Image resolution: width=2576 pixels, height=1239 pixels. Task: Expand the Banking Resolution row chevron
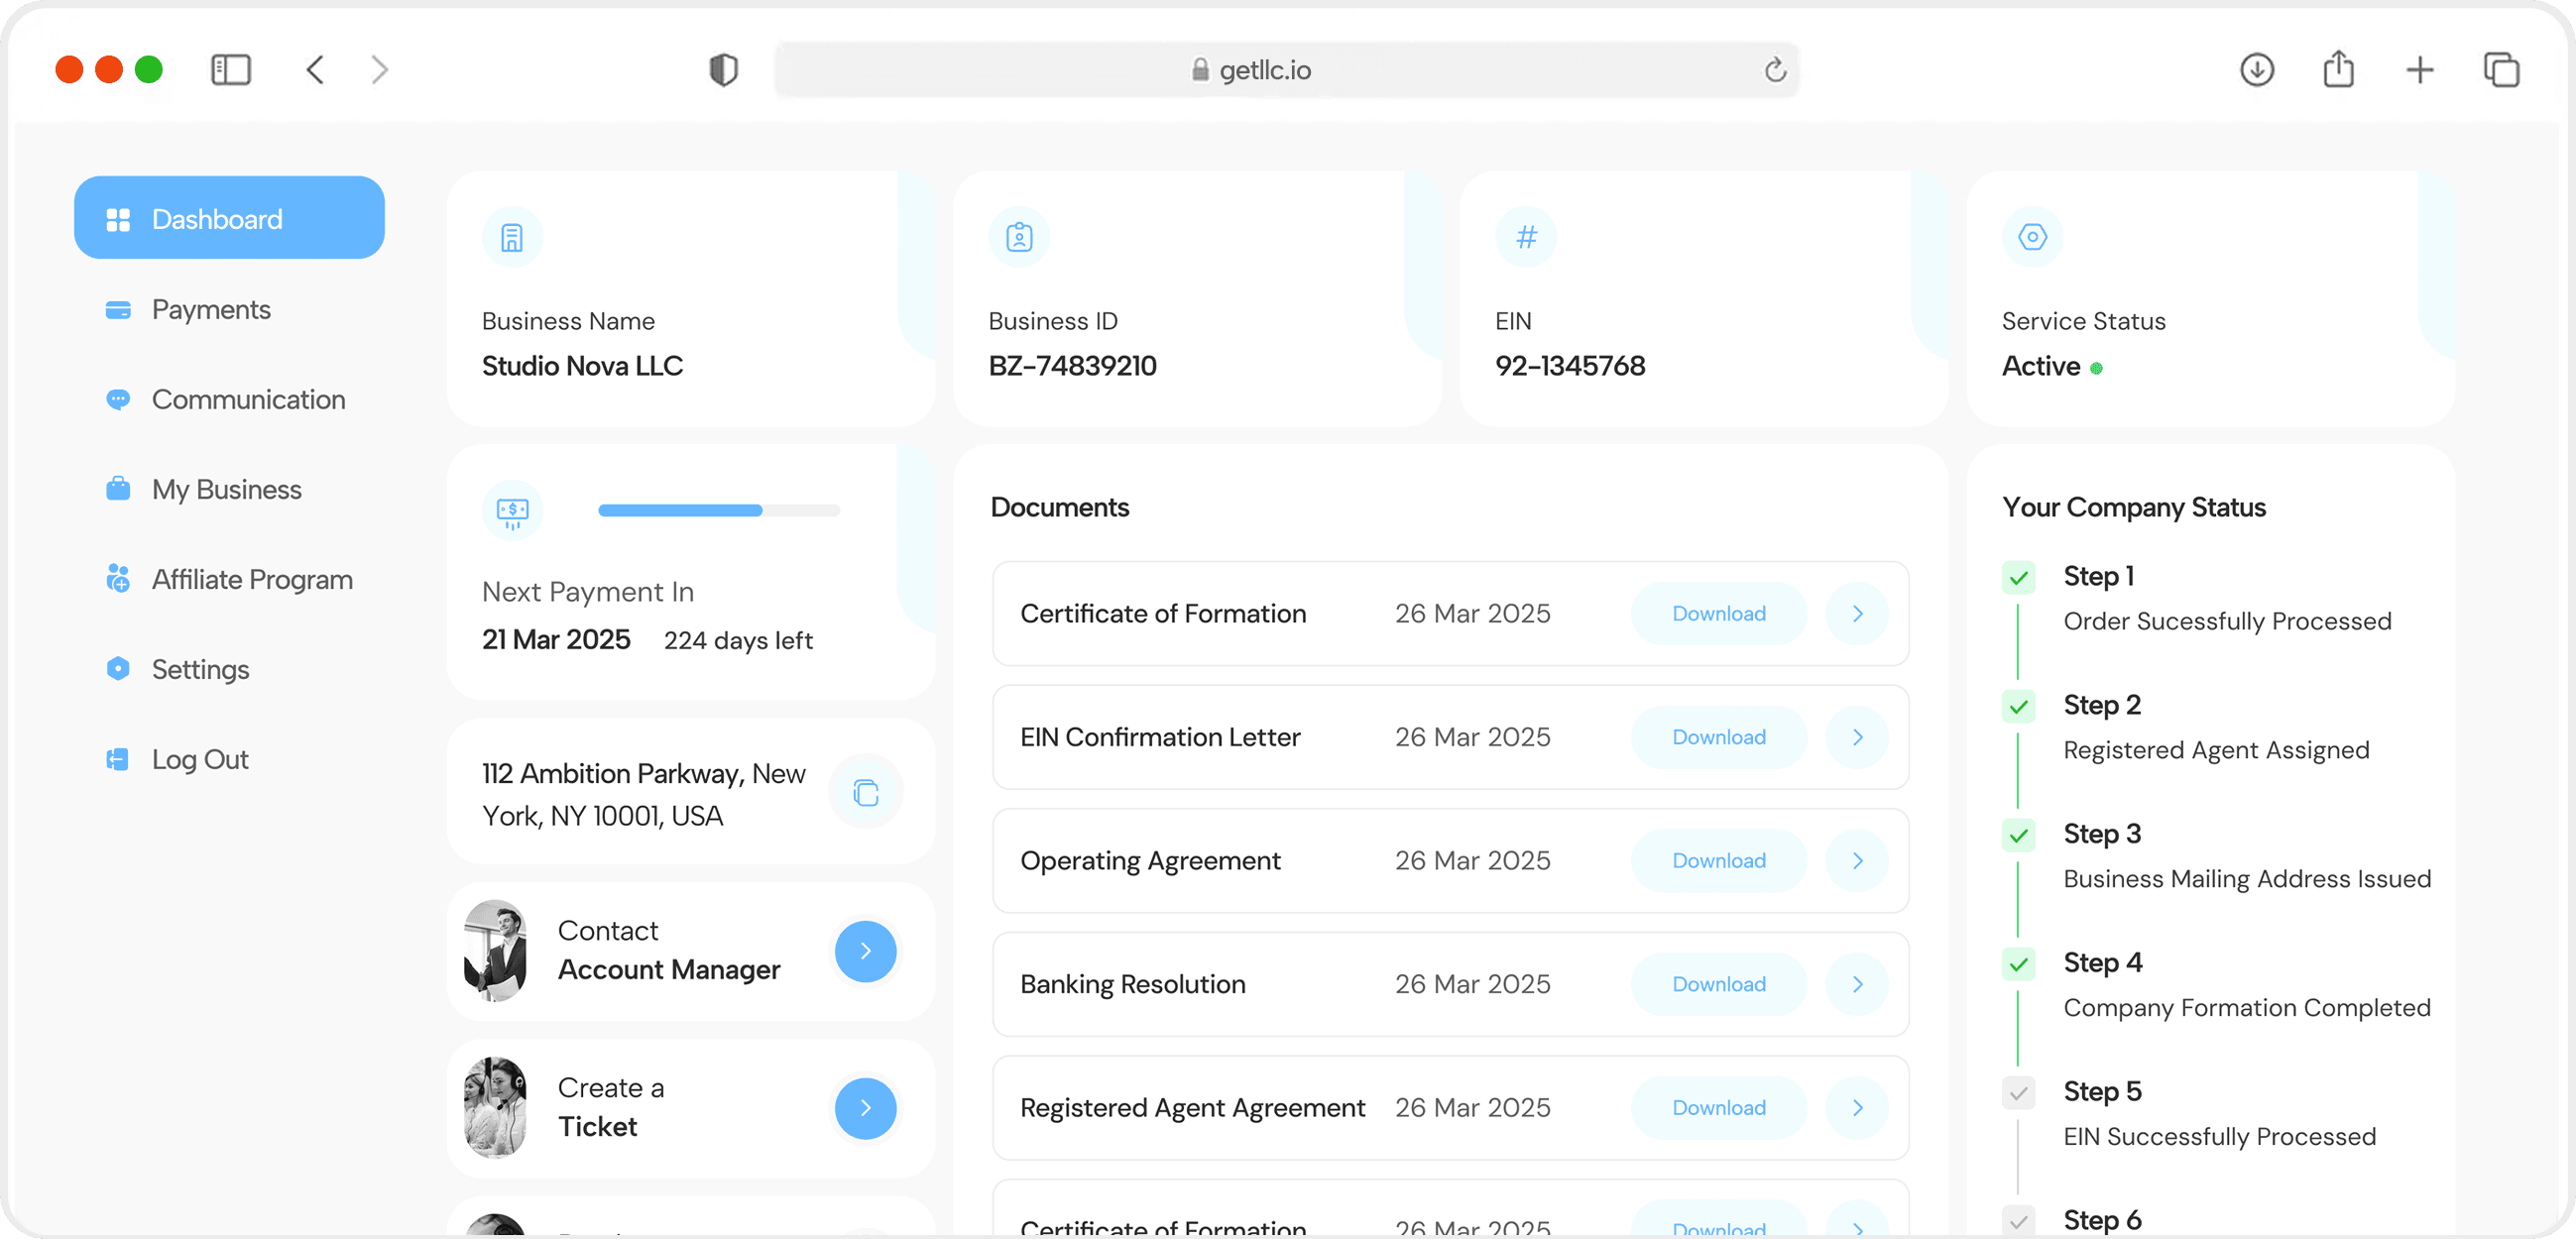tap(1857, 984)
